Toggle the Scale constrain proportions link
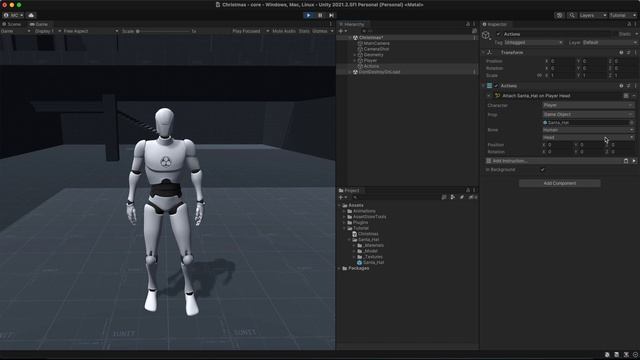This screenshot has width=640, height=360. pos(539,76)
